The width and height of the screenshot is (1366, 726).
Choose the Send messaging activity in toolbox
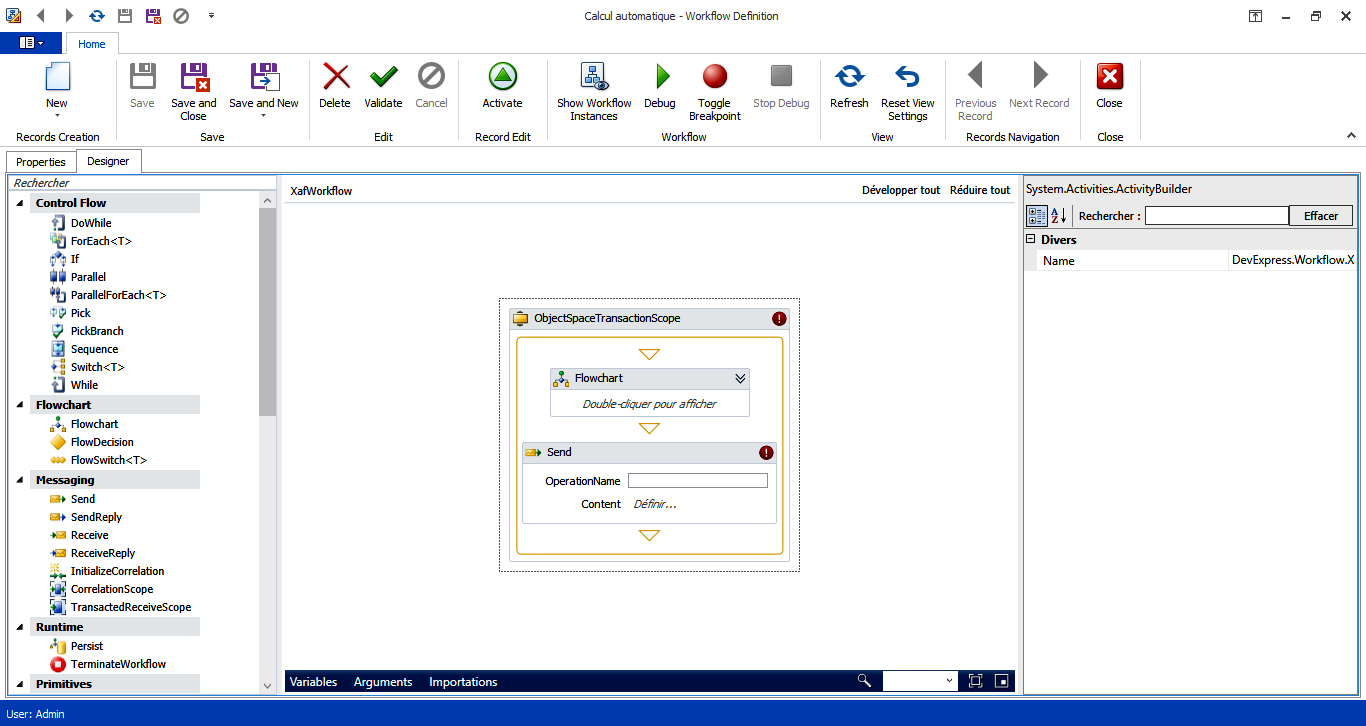[73, 499]
